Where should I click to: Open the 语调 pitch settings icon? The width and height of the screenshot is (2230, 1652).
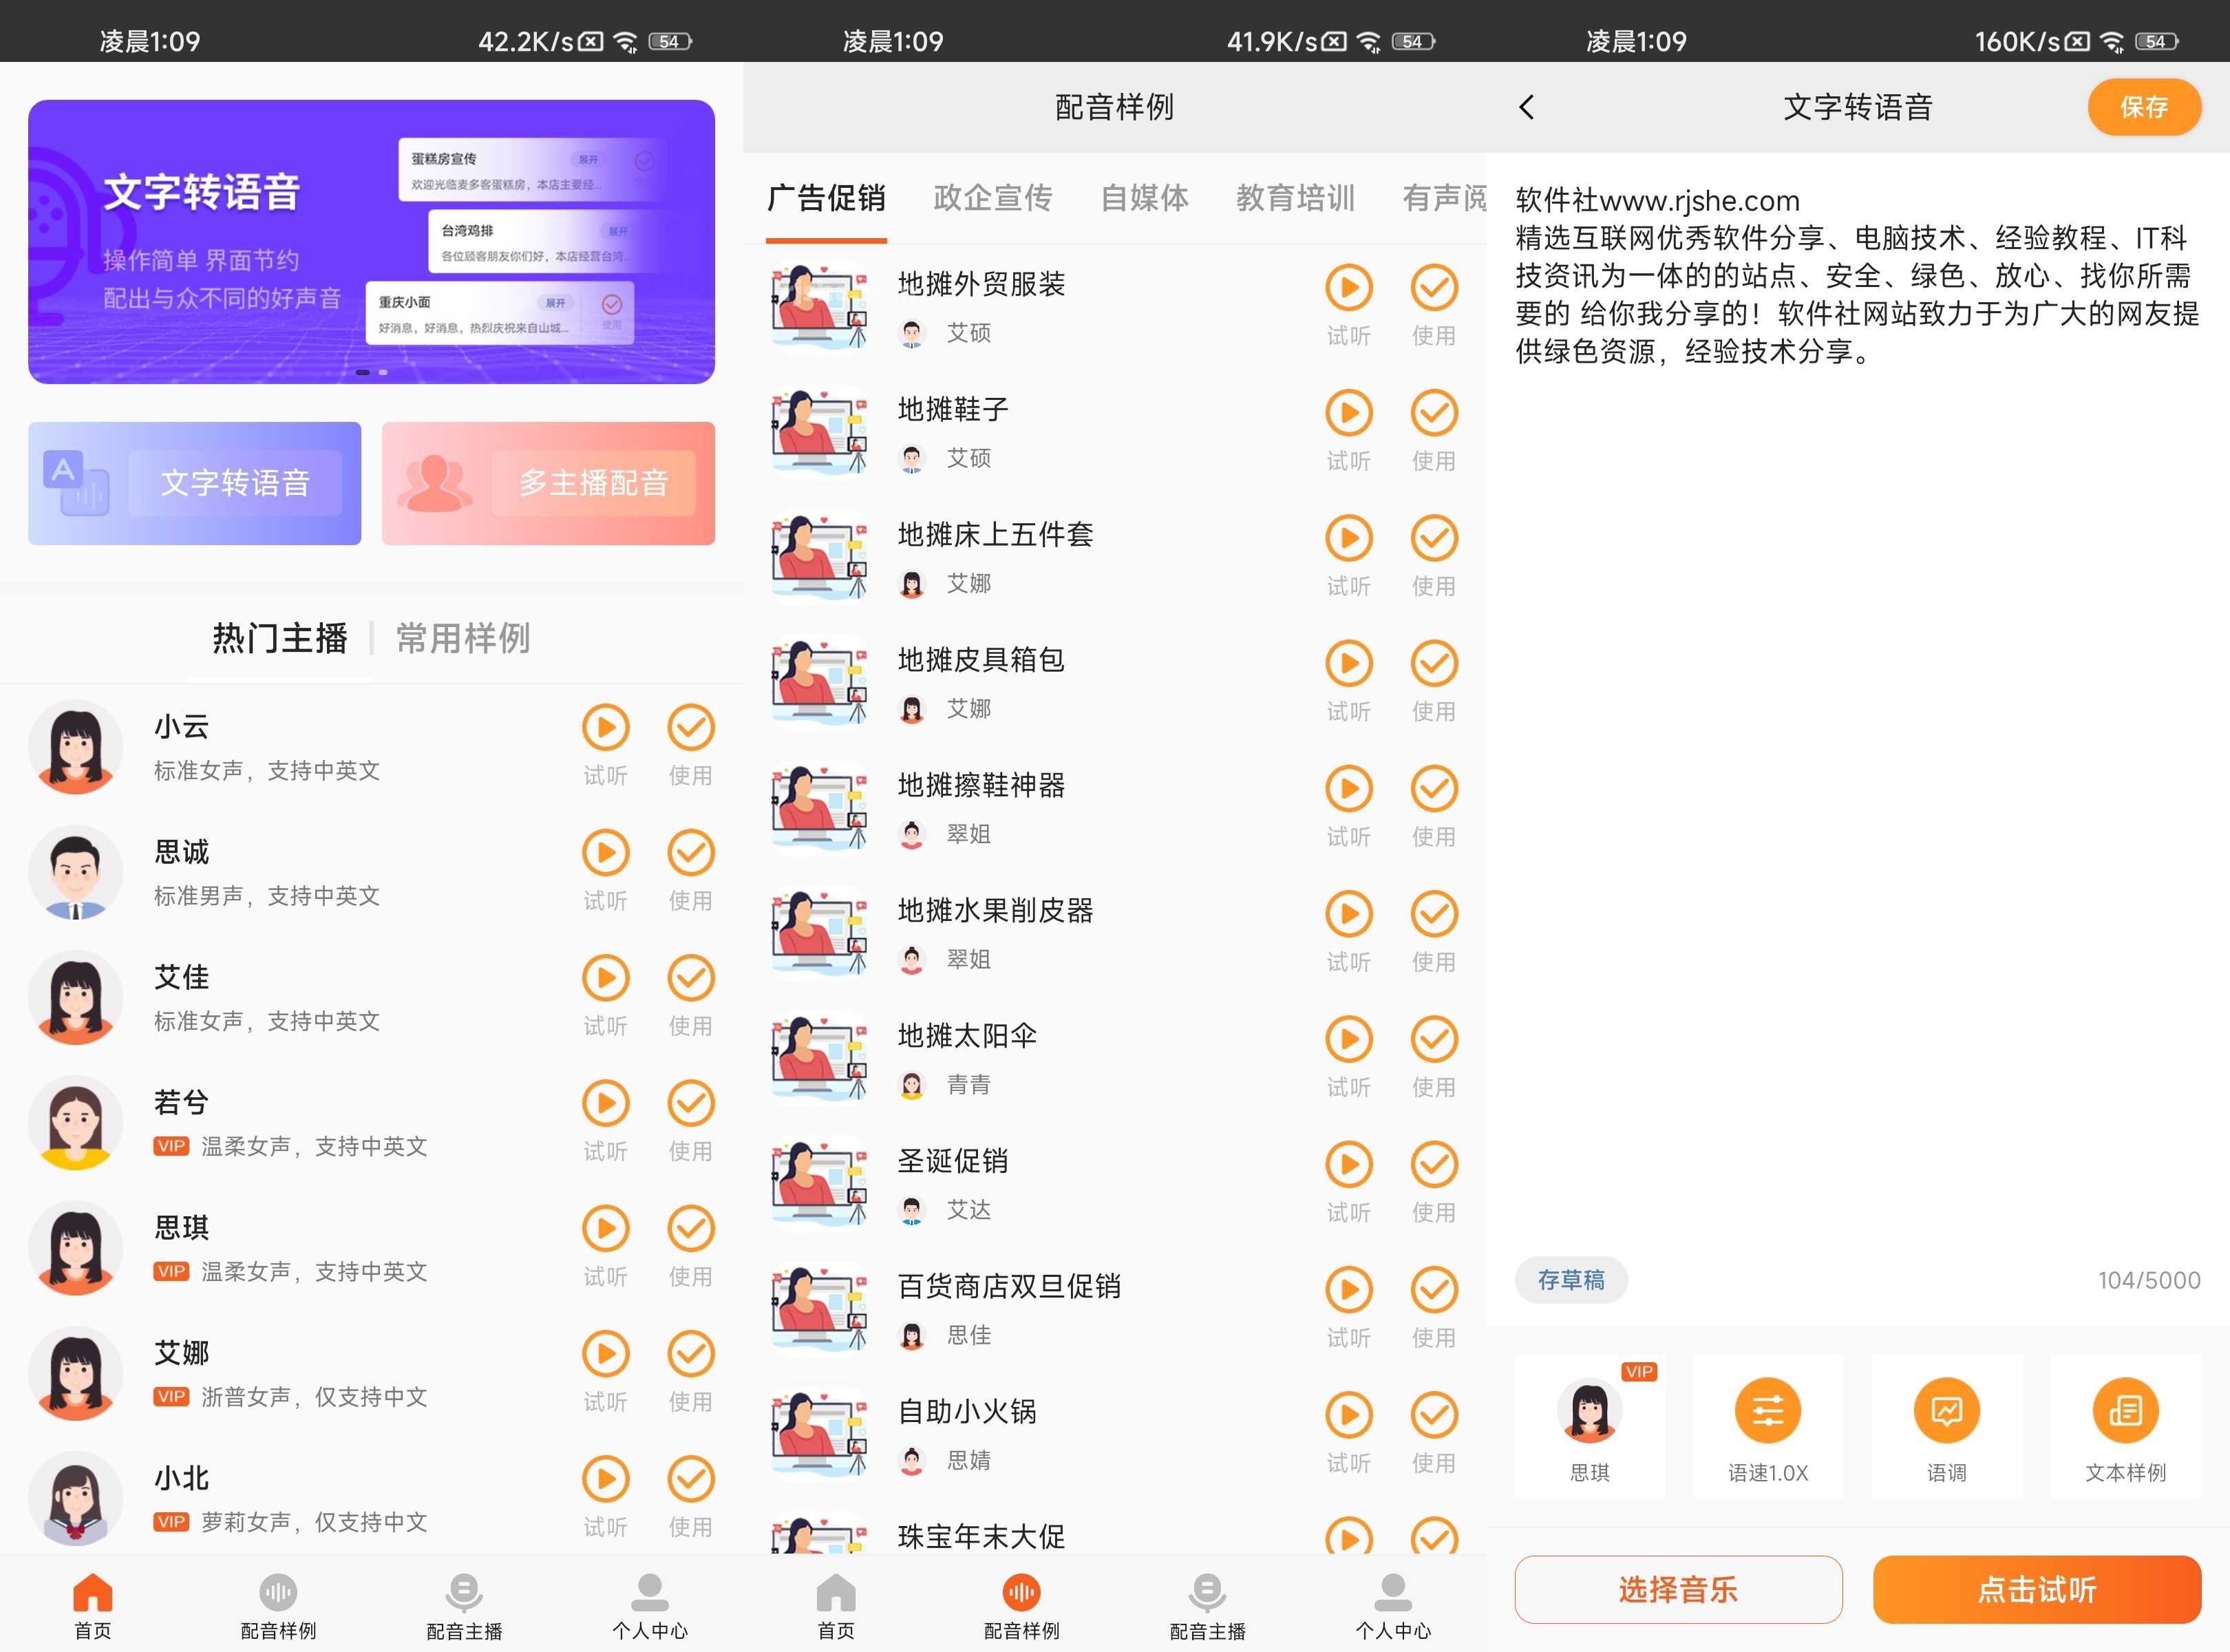click(x=1947, y=1412)
